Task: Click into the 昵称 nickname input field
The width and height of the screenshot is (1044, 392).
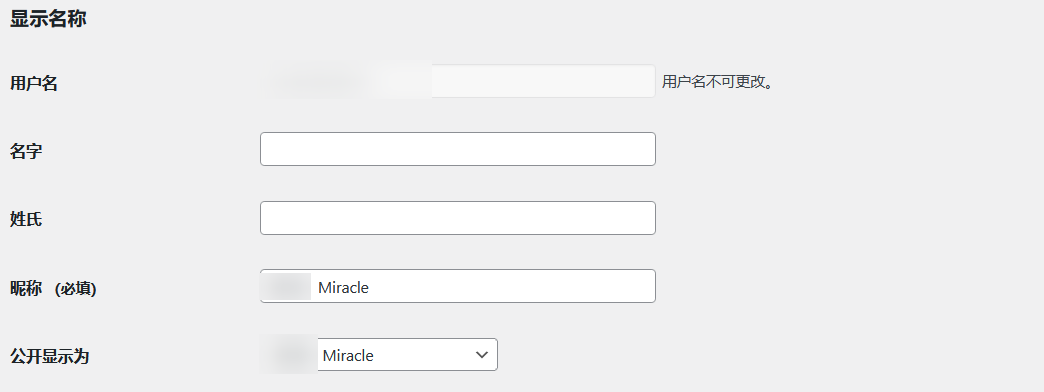Action: coord(457,286)
